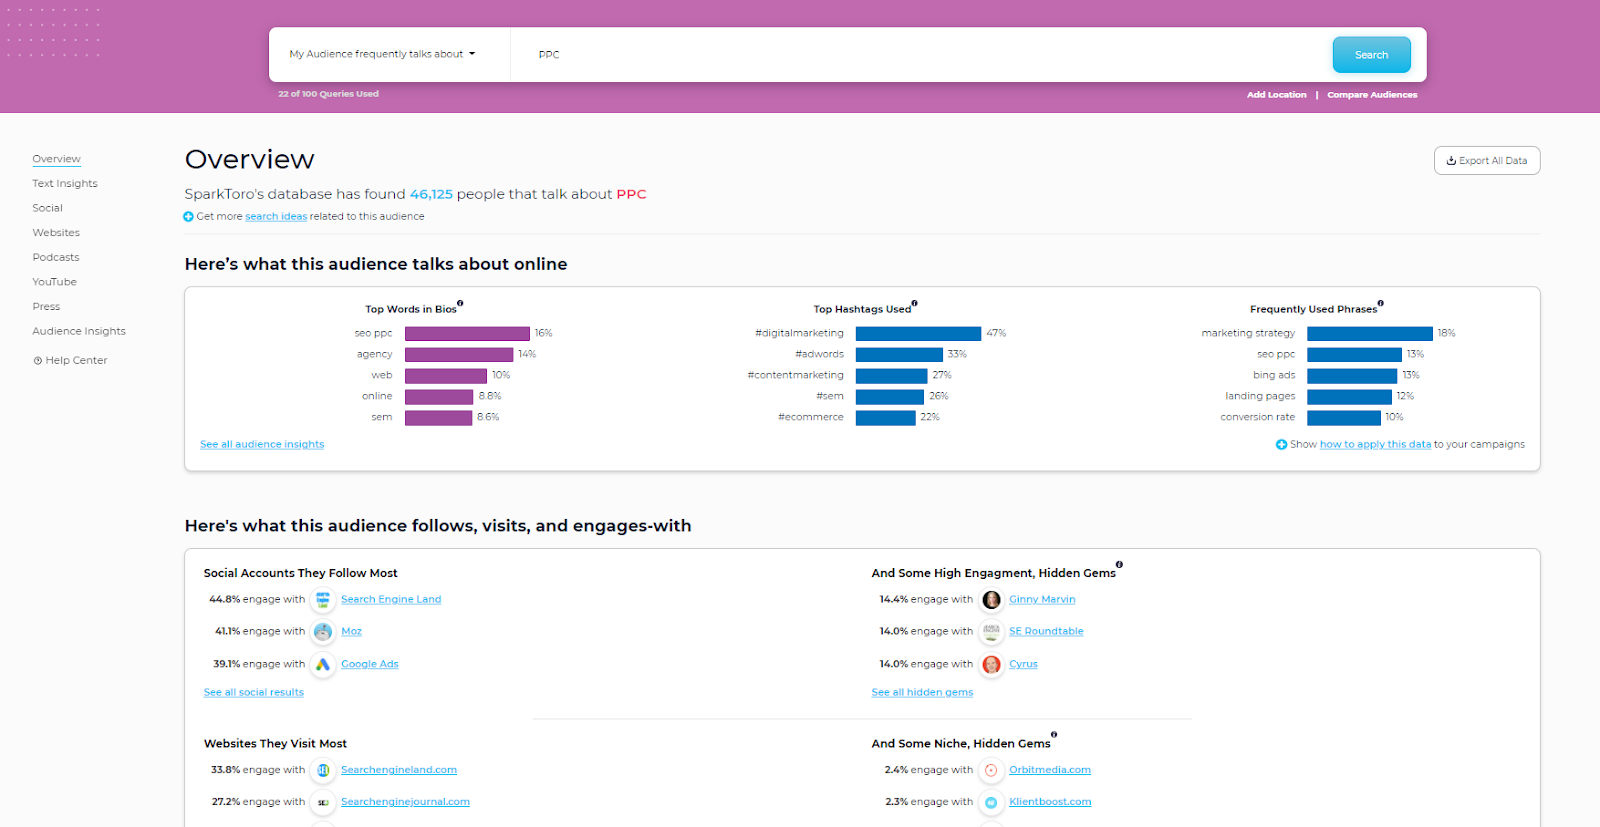Navigate to Websites in sidebar
The image size is (1600, 827).
pos(56,233)
